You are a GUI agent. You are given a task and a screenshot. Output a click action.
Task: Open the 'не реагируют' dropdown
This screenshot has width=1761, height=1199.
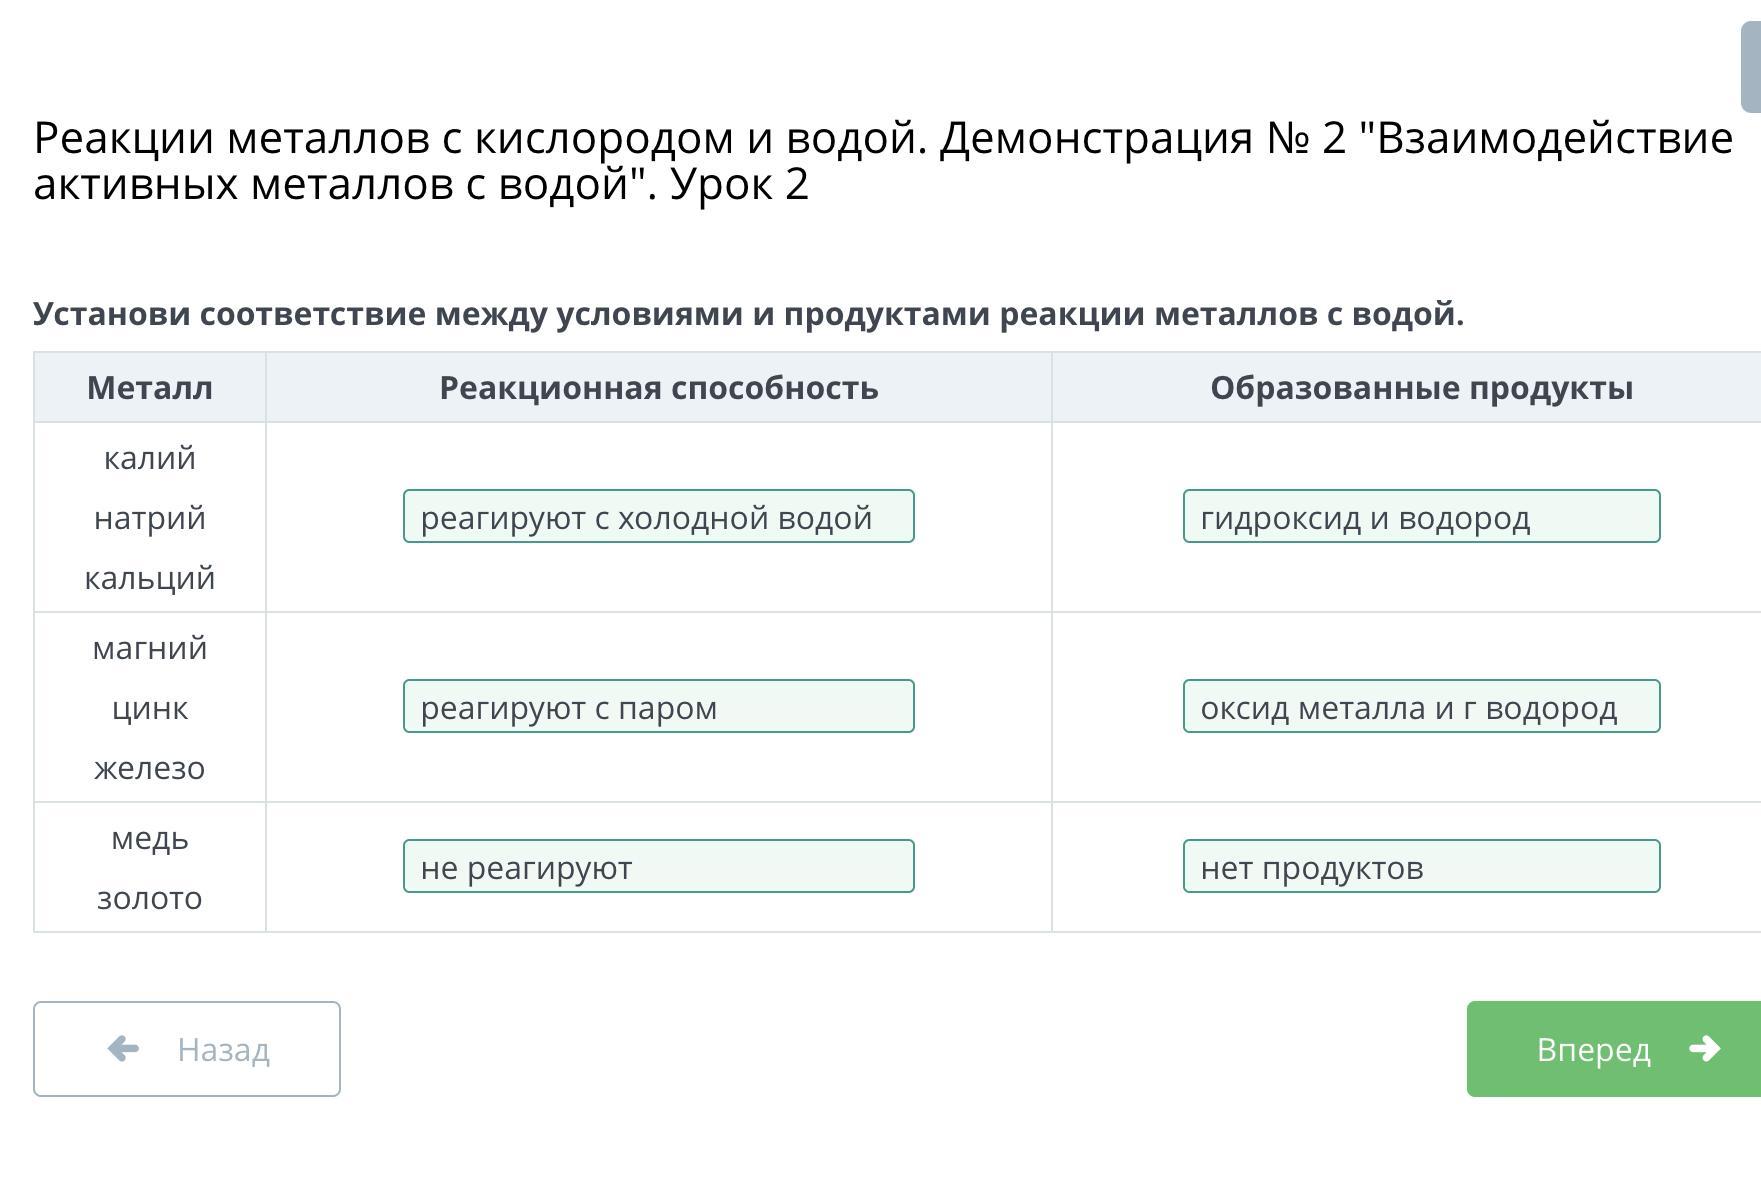[659, 866]
